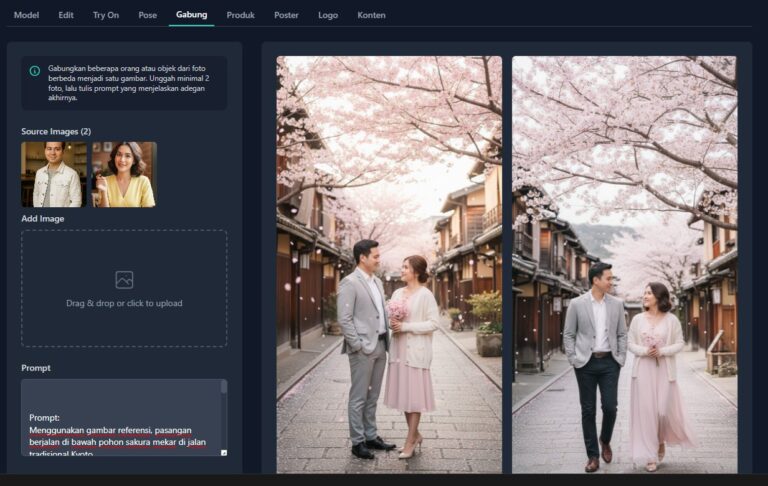The image size is (768, 486).
Task: Navigate to the Konten tab
Action: [371, 15]
